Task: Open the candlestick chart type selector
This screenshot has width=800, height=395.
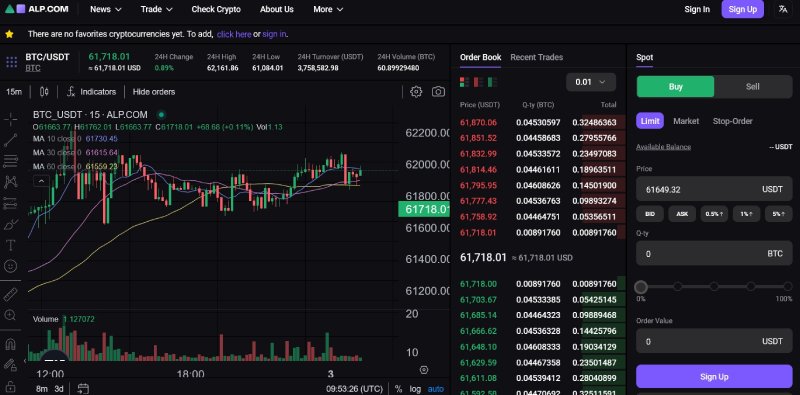Action: [44, 92]
